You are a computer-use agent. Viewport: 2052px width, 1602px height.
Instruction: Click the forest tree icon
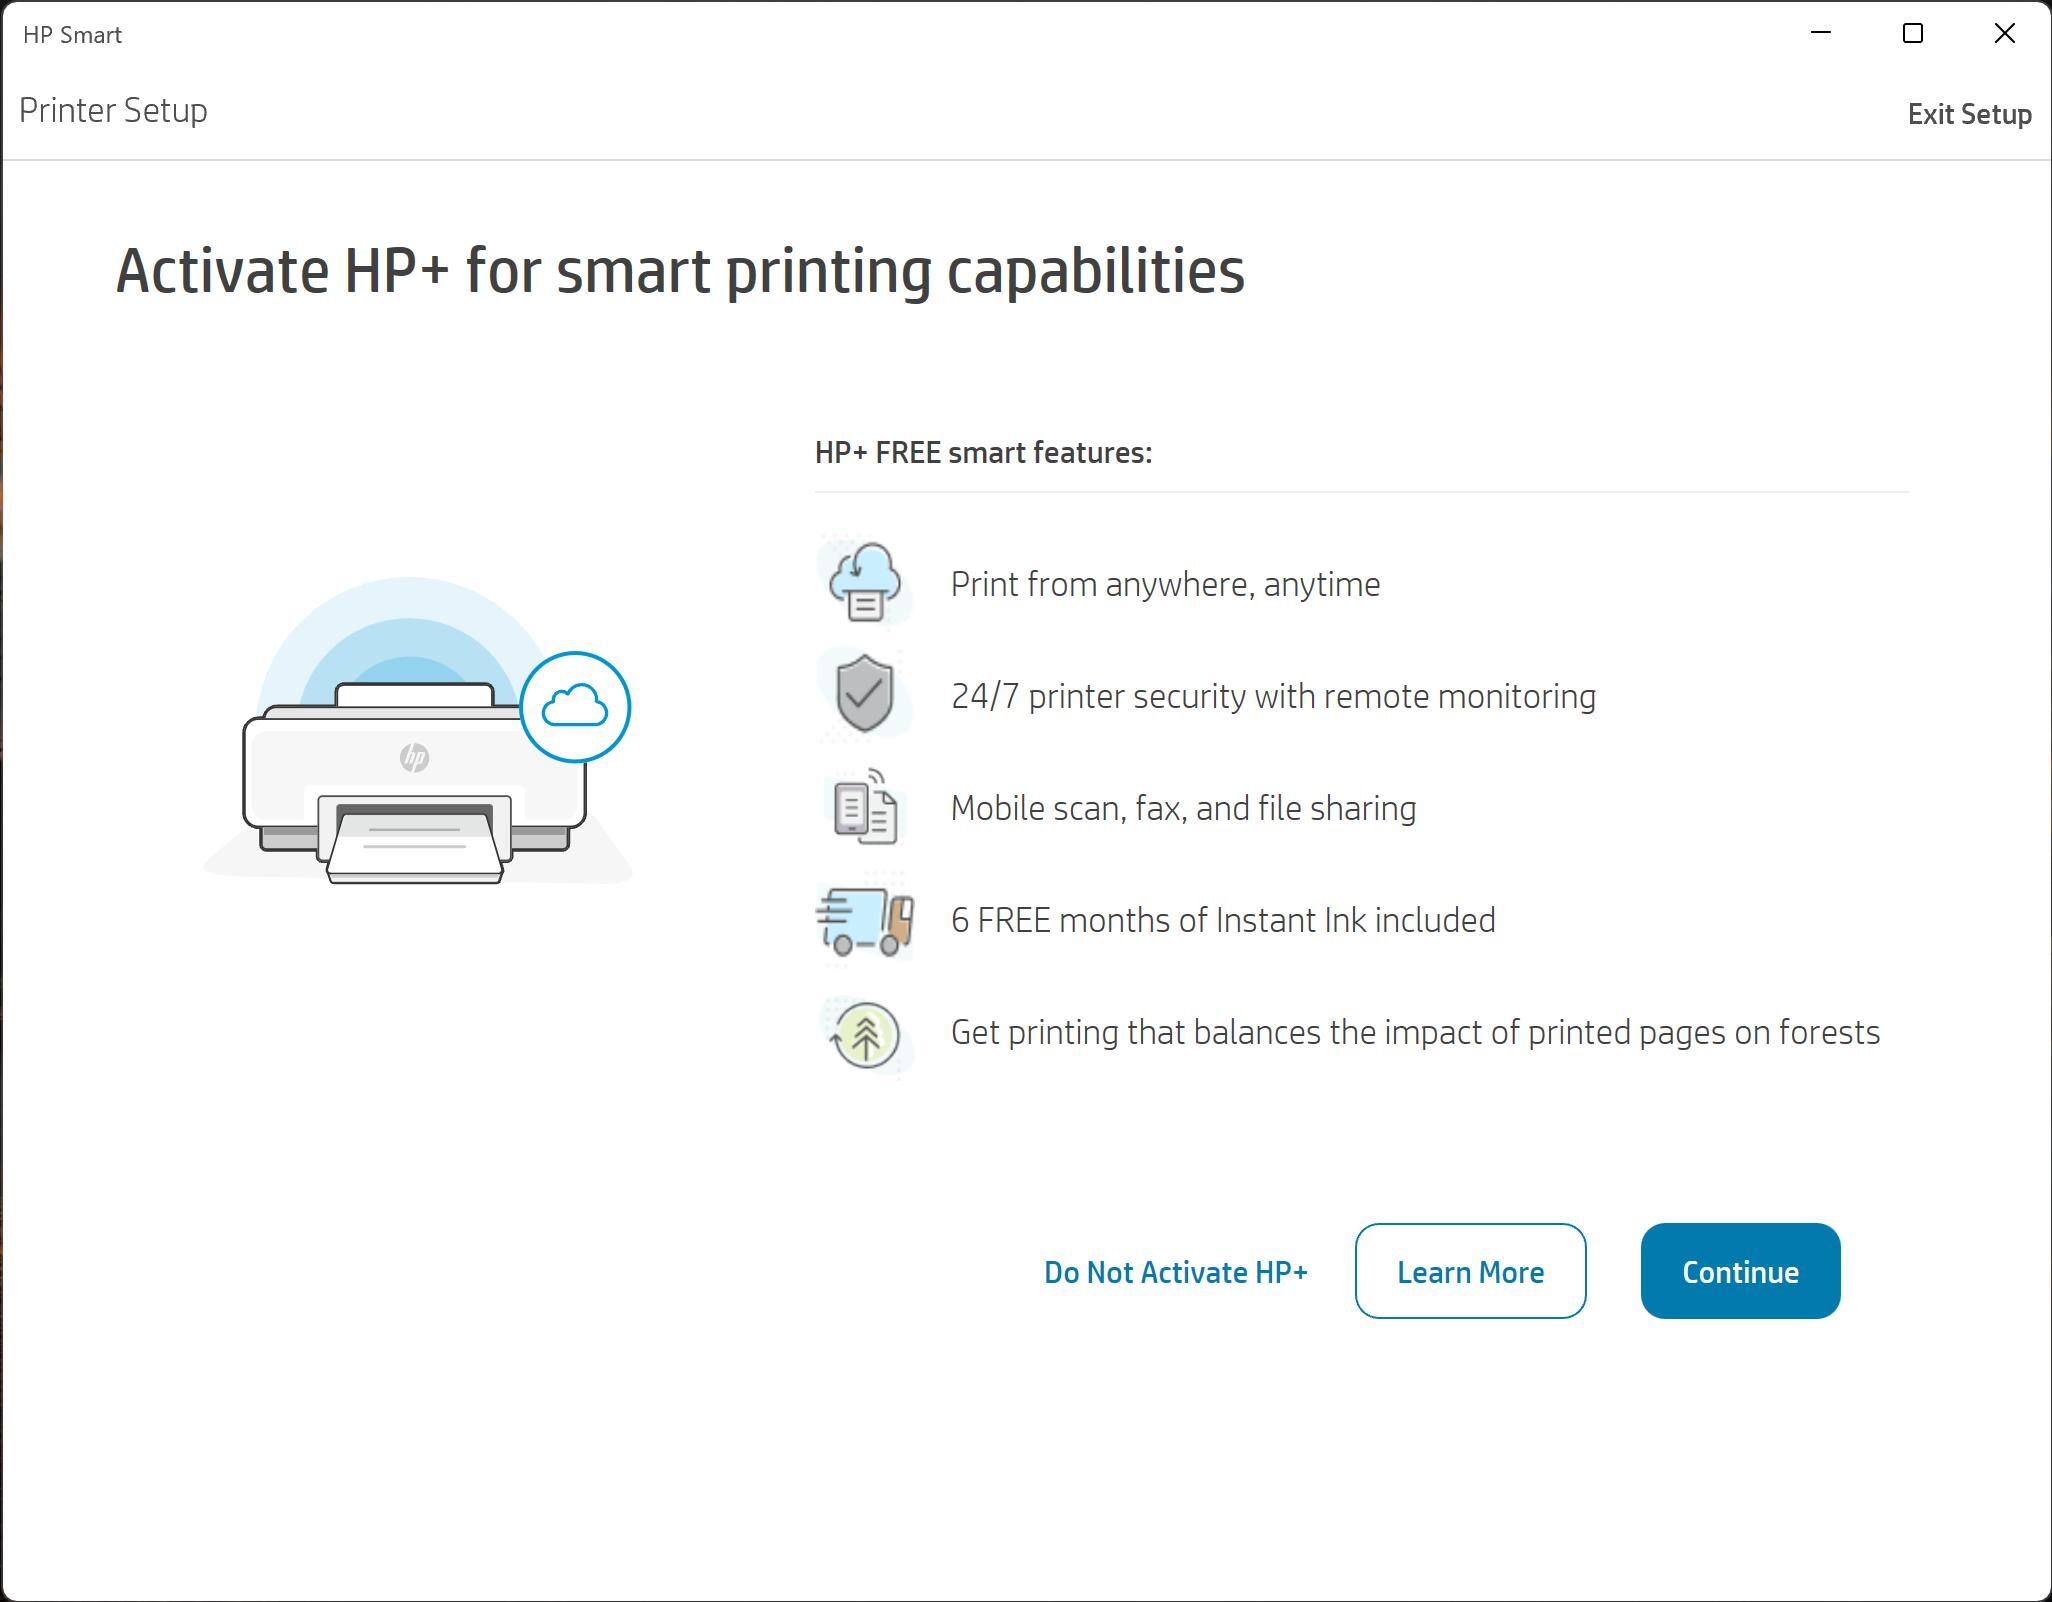(x=865, y=1034)
